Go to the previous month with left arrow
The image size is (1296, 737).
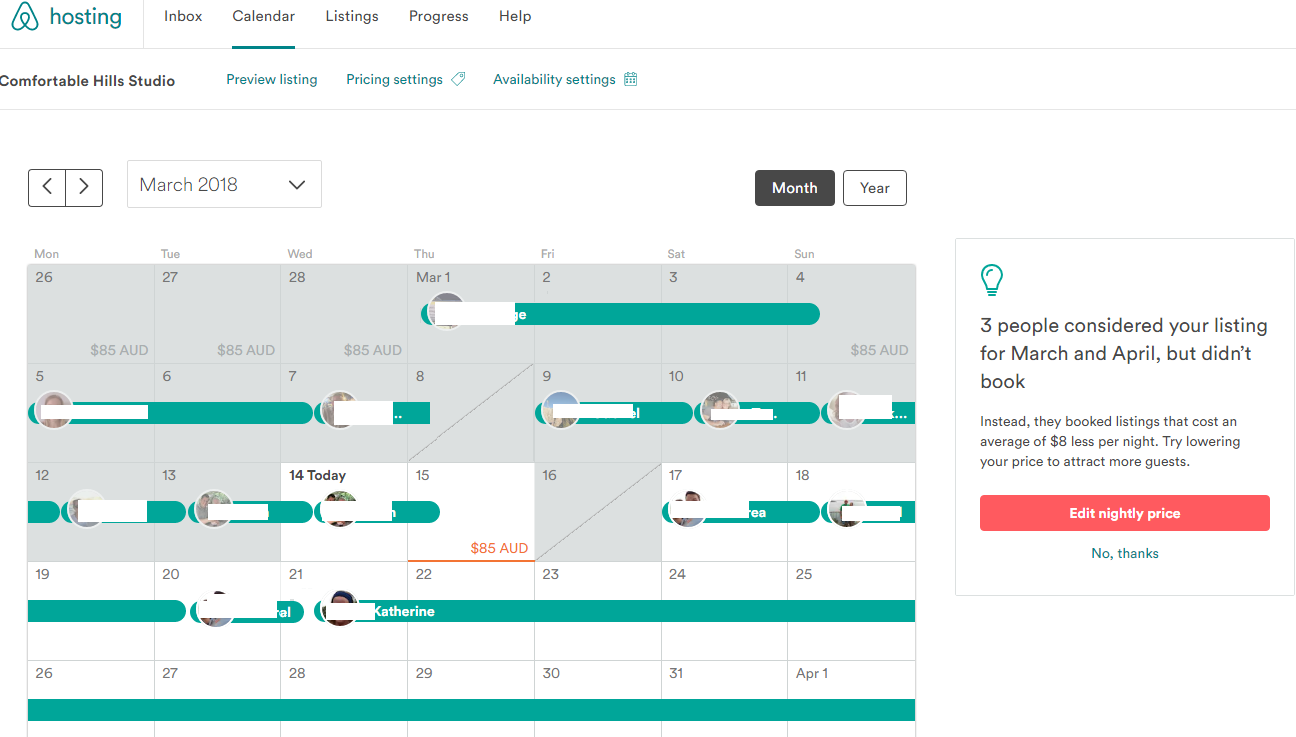tap(47, 188)
